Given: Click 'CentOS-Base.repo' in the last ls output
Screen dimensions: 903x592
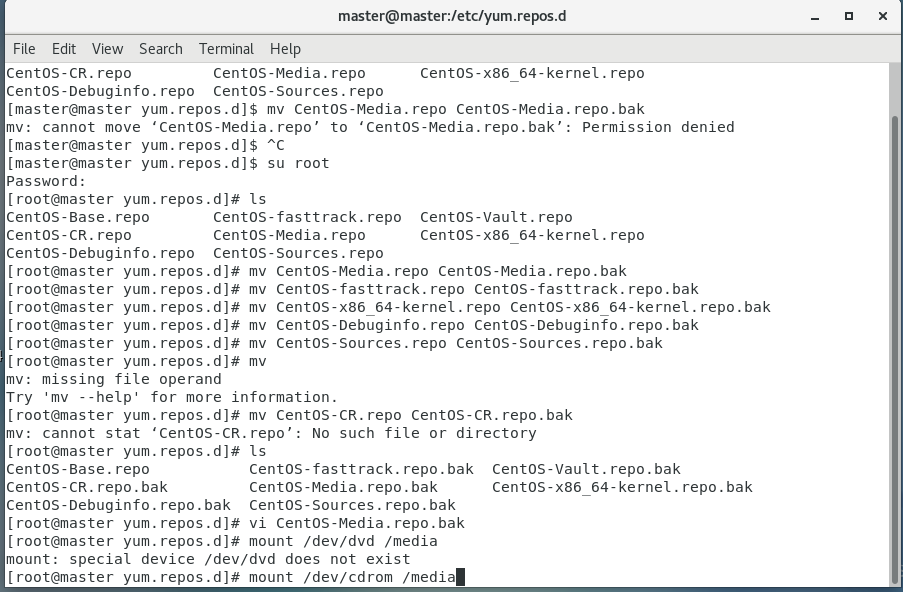Looking at the screenshot, I should pyautogui.click(x=78, y=469).
